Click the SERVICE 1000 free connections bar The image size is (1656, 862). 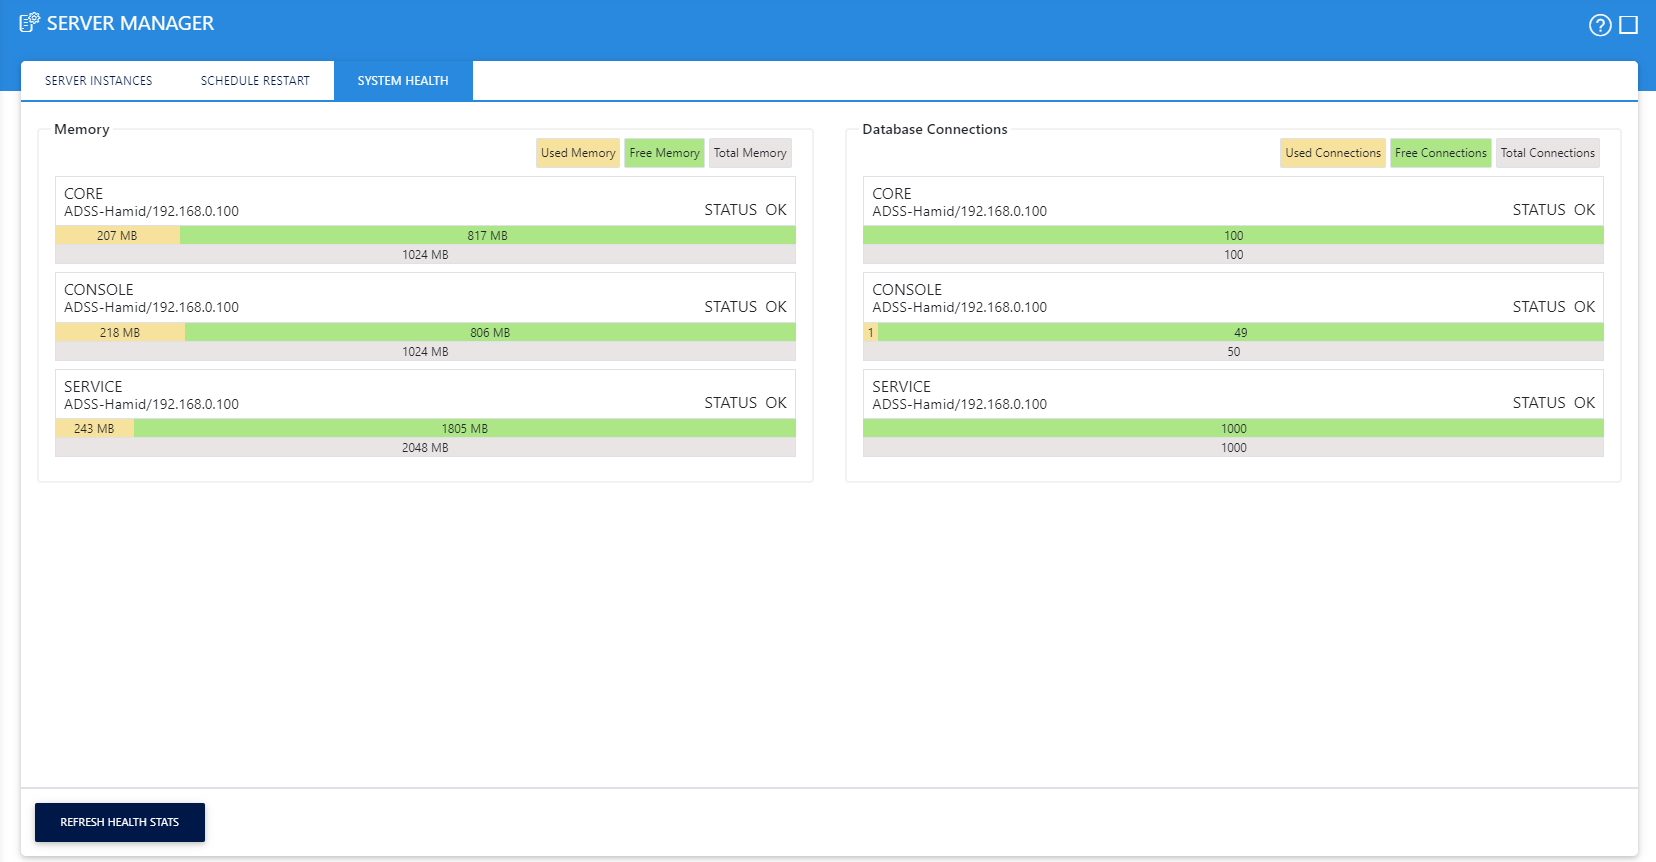[1233, 429]
